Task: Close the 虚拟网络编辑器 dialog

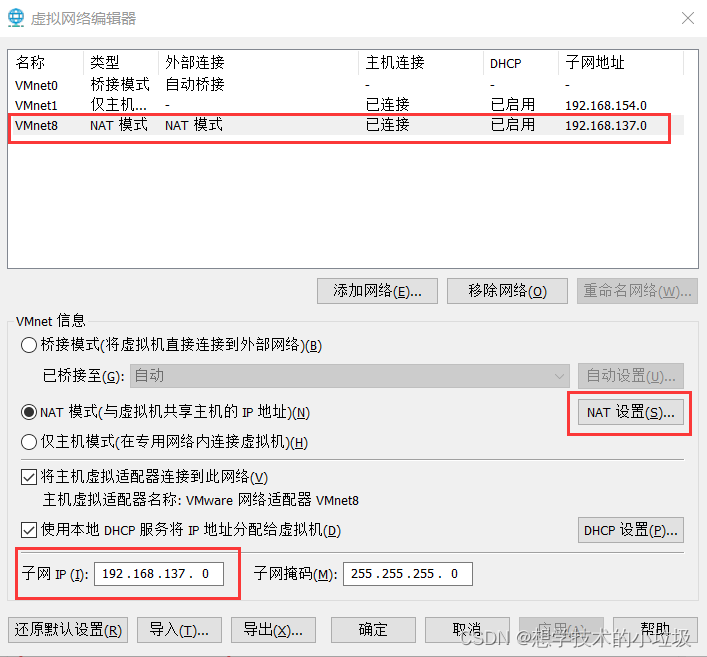Action: pos(688,18)
